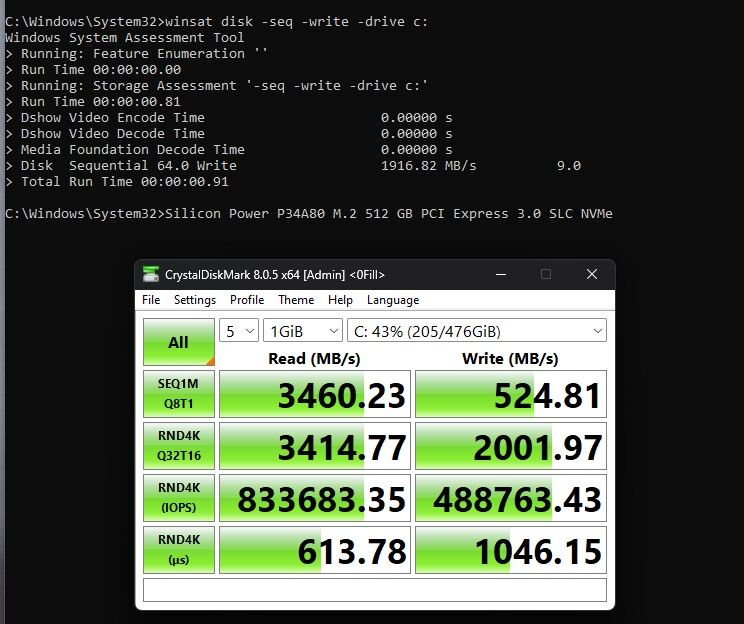744x624 pixels.
Task: Click the SEQ1M read result 3460.23
Action: pyautogui.click(x=315, y=394)
